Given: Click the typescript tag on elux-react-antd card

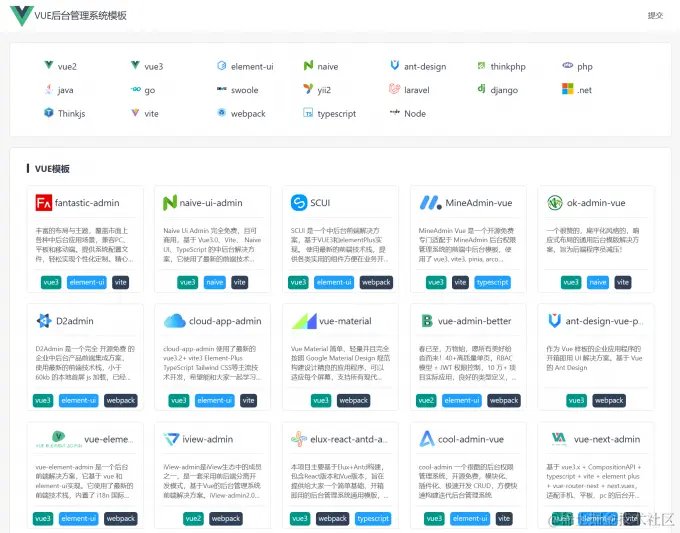Looking at the screenshot, I should coord(373,518).
